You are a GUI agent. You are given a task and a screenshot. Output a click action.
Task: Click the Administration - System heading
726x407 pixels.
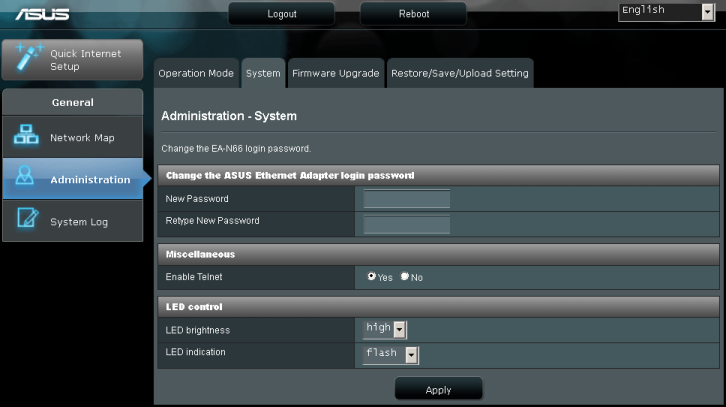coord(229,116)
